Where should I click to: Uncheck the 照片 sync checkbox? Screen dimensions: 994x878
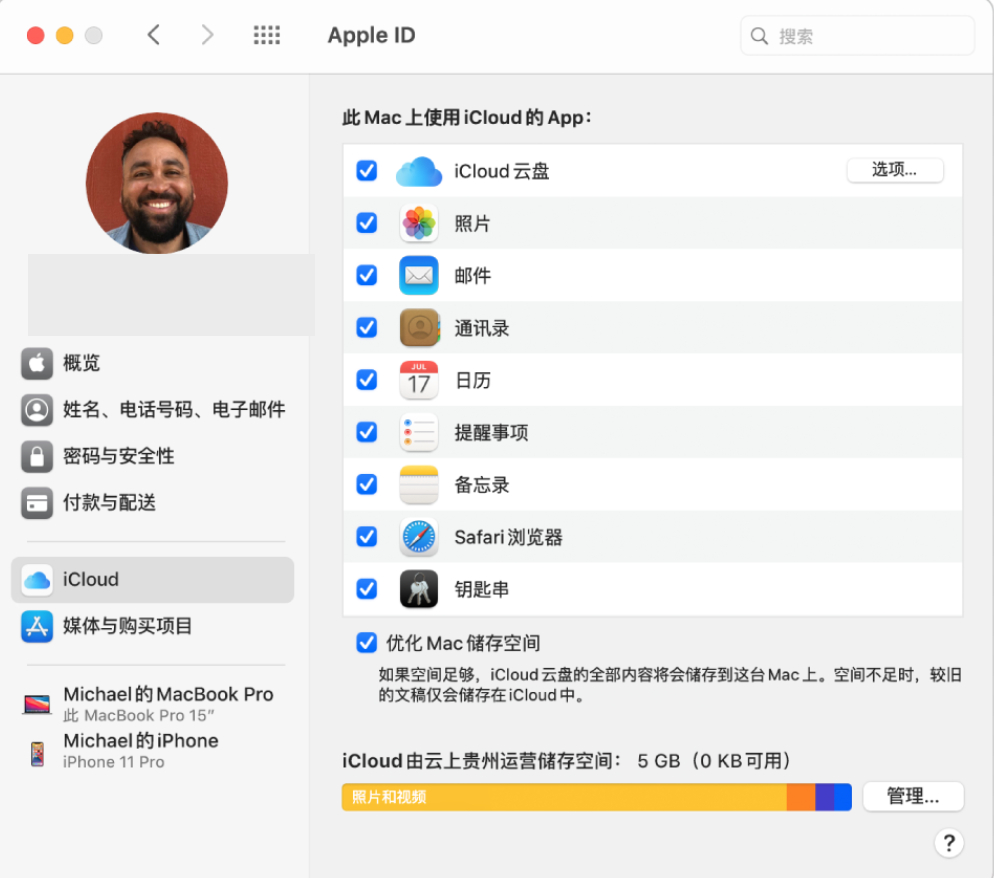coord(367,223)
